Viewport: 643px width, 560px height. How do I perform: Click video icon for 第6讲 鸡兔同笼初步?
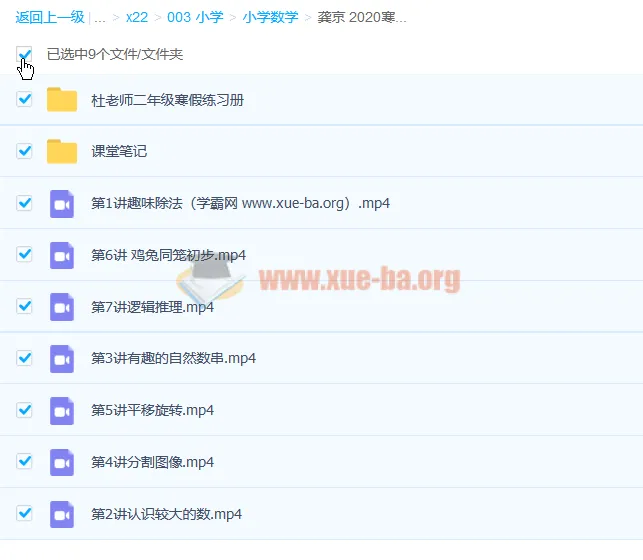click(x=62, y=255)
